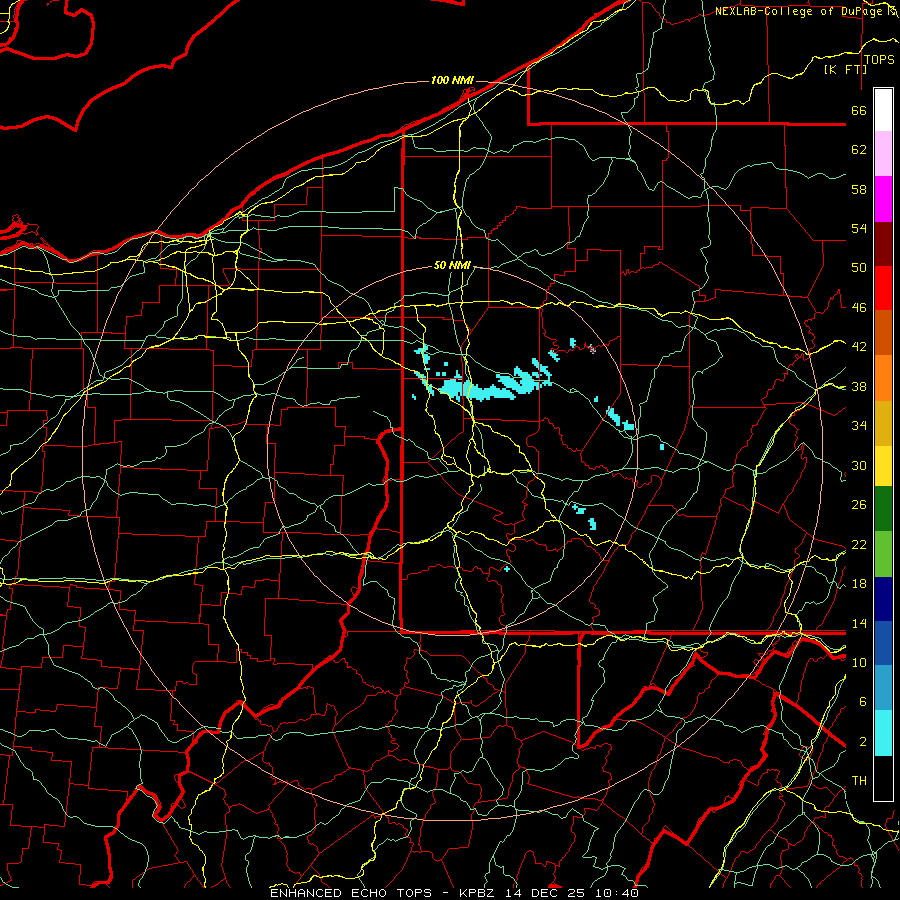Click the 'TH' legend label

(x=859, y=781)
